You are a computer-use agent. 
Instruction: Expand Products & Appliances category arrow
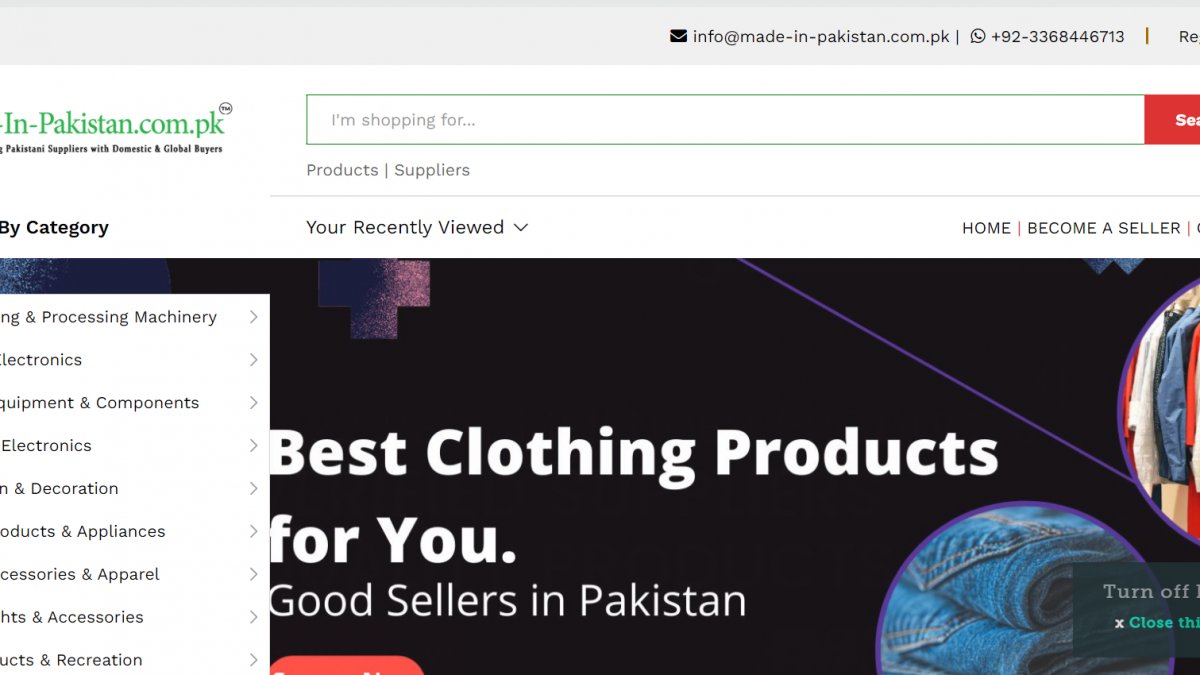click(254, 532)
